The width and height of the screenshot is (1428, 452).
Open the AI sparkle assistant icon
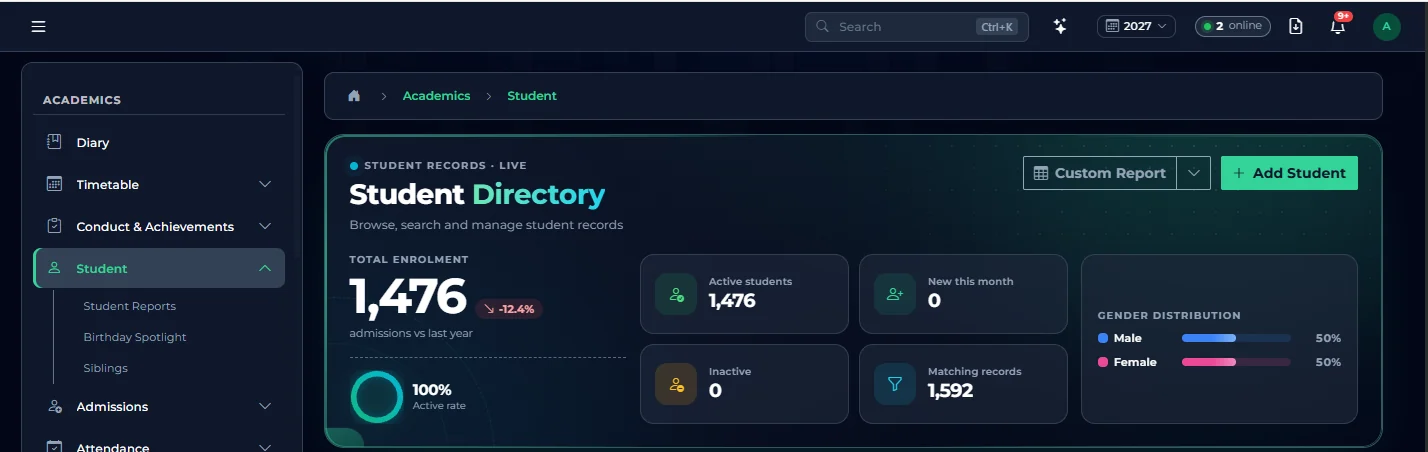pos(1060,27)
